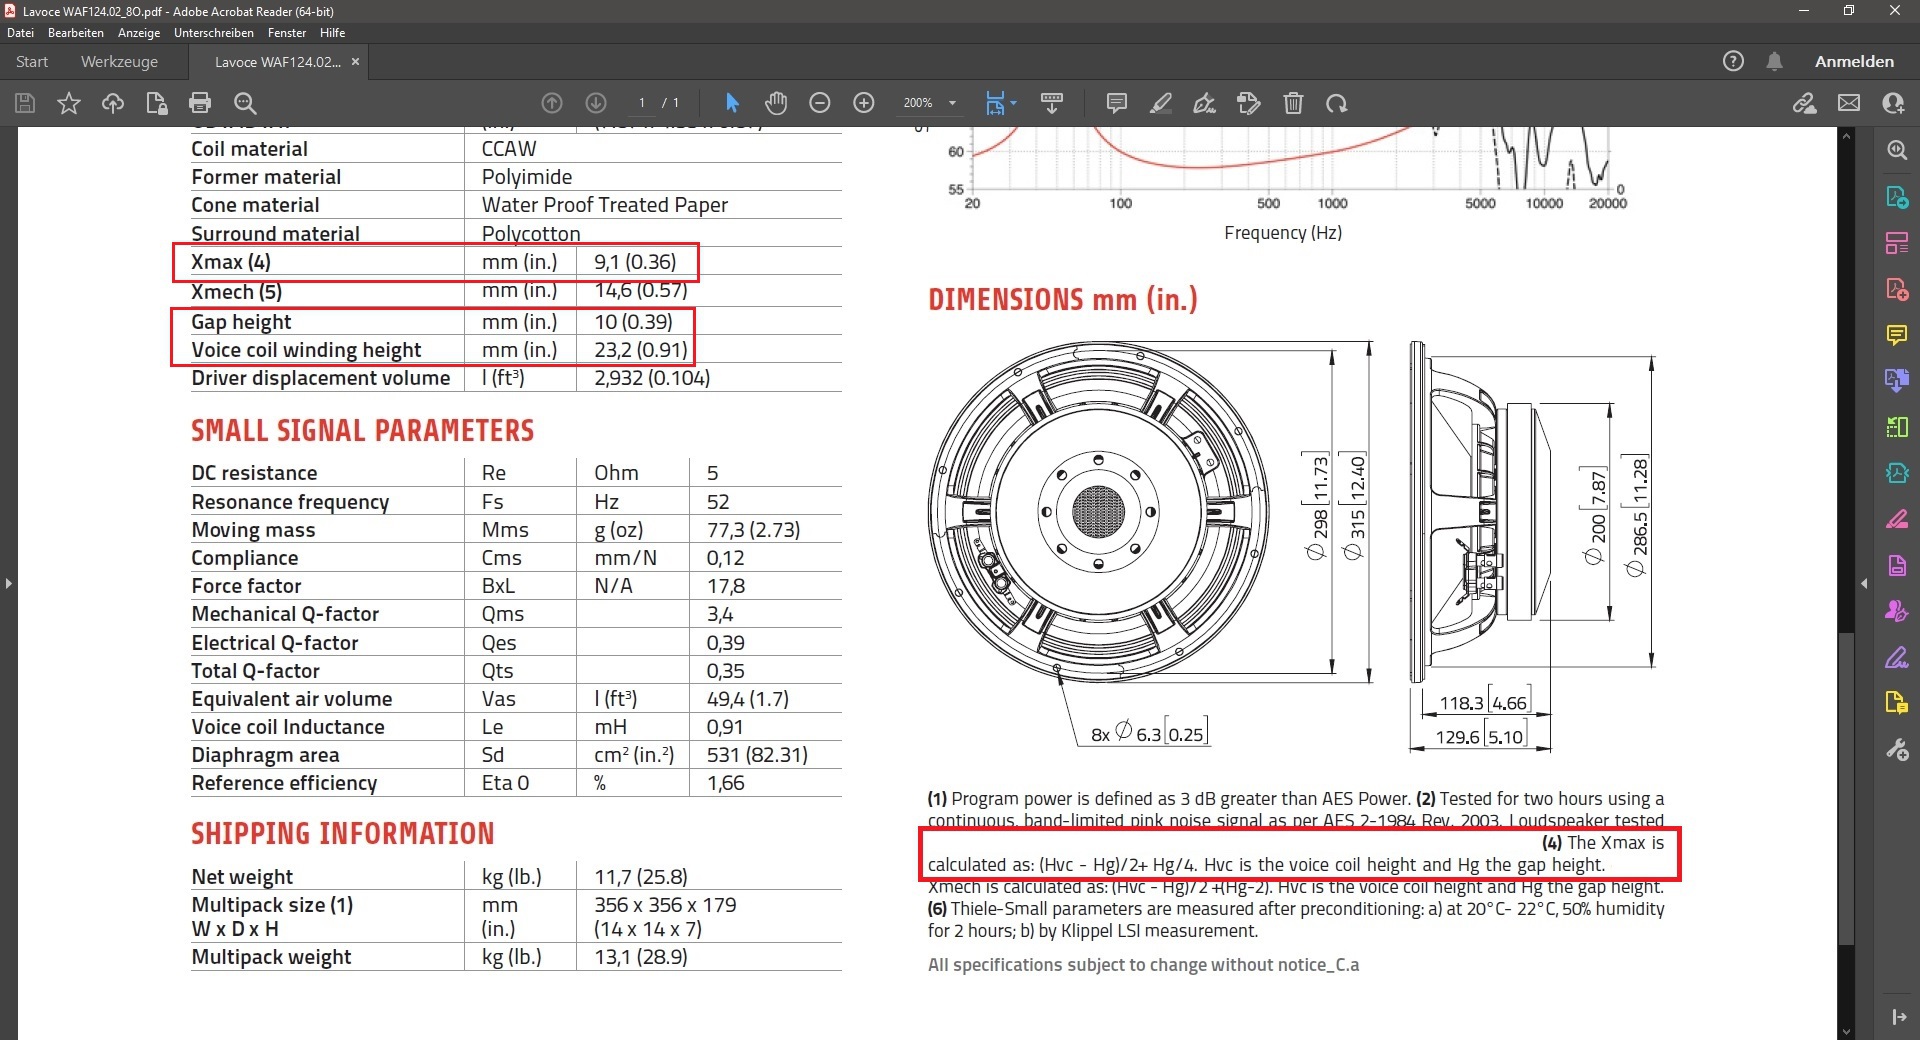1920x1040 pixels.
Task: Click the front view speaker drawing
Action: [x=1098, y=512]
